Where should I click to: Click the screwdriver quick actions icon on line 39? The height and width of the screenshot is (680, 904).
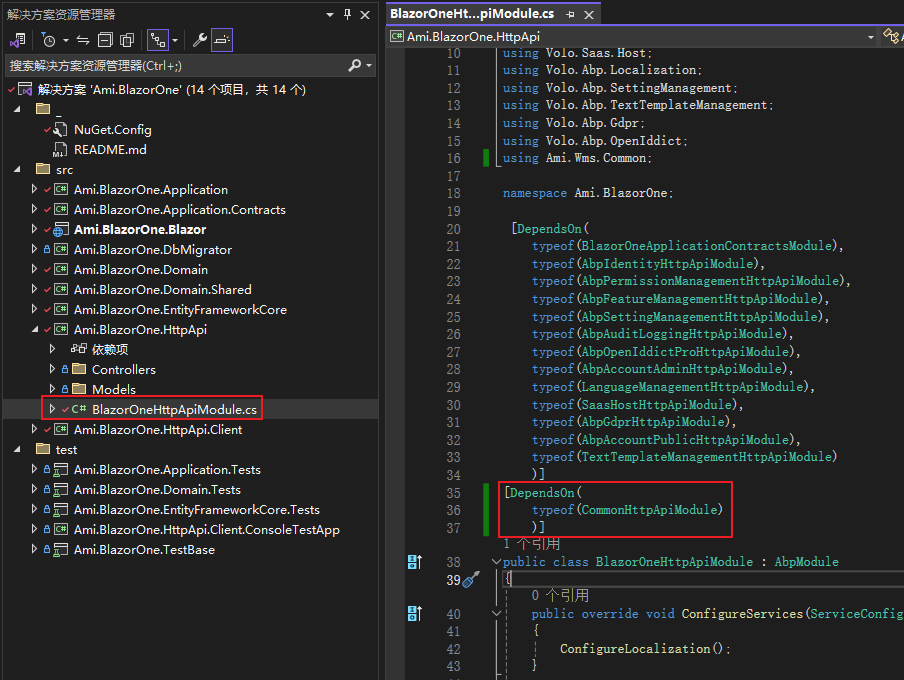pos(471,580)
